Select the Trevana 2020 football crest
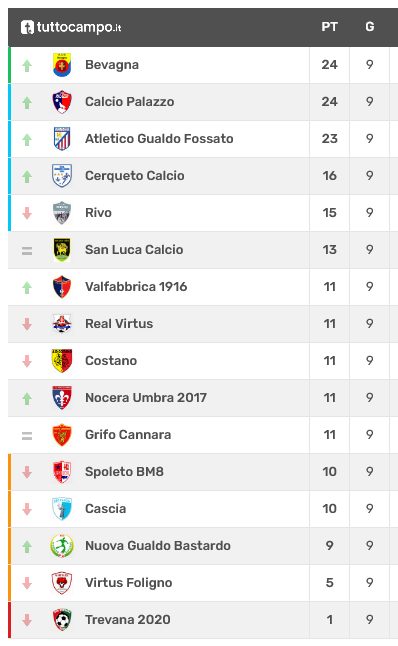This screenshot has height=646, width=398. [62, 620]
